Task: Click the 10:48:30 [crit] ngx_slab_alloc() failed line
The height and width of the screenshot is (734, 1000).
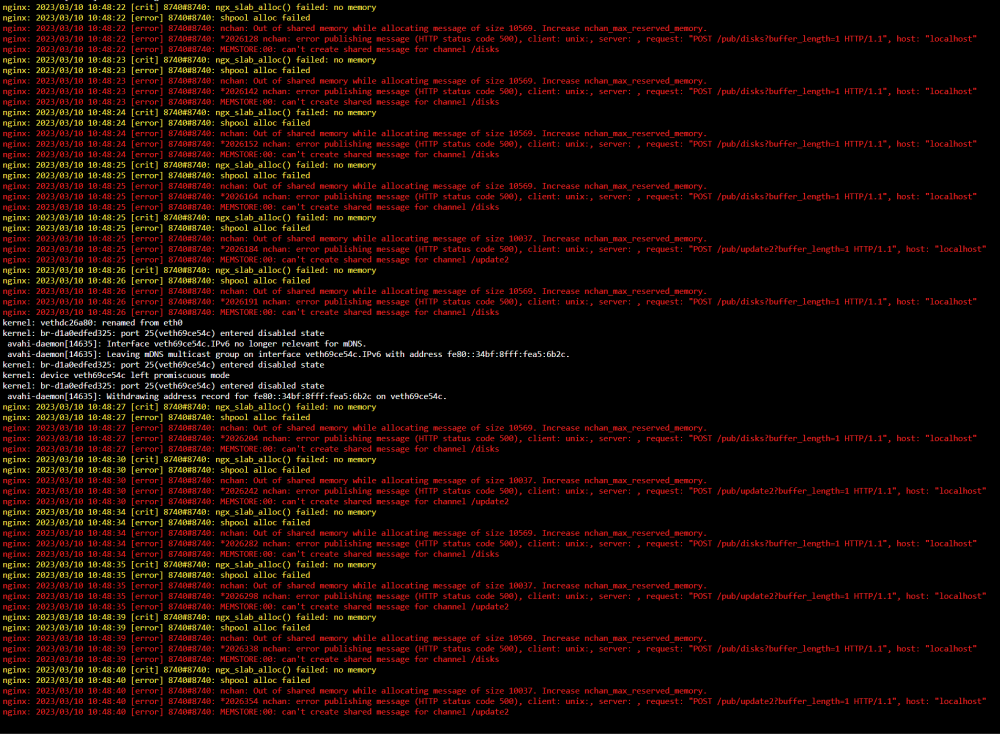Action: pyautogui.click(x=189, y=460)
